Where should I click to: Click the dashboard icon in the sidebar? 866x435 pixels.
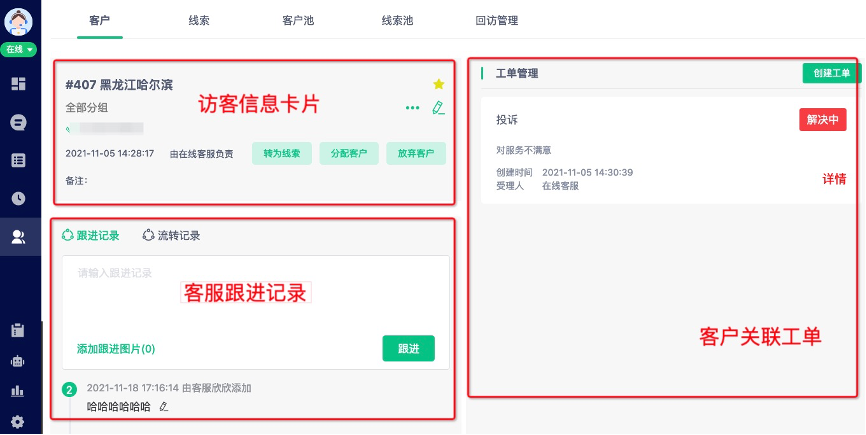(x=18, y=84)
